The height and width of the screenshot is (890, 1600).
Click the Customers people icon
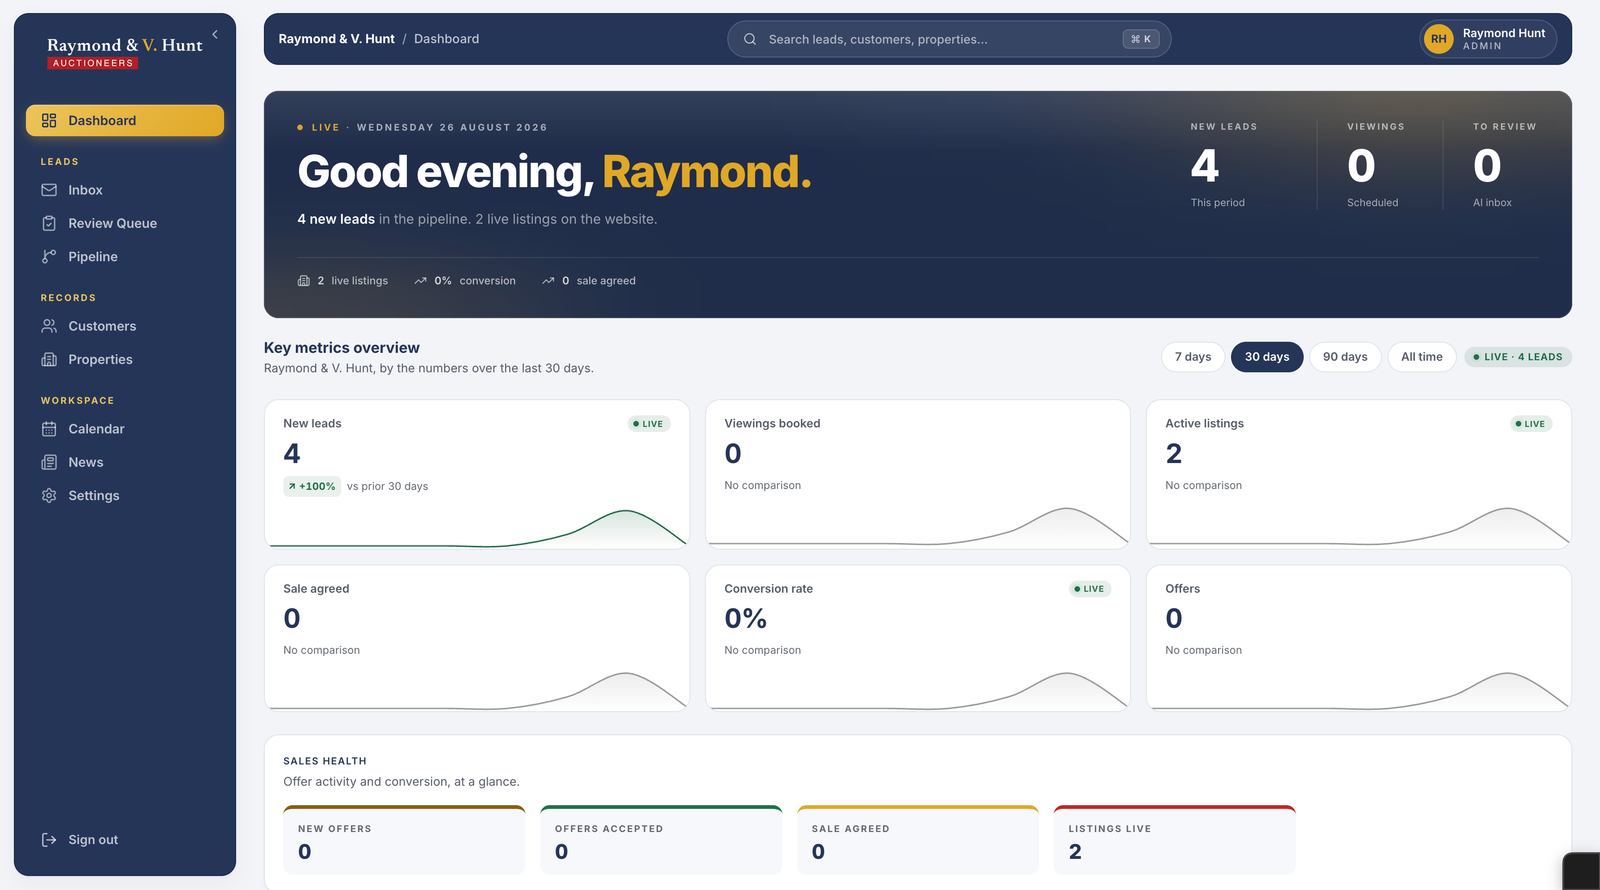[x=49, y=326]
